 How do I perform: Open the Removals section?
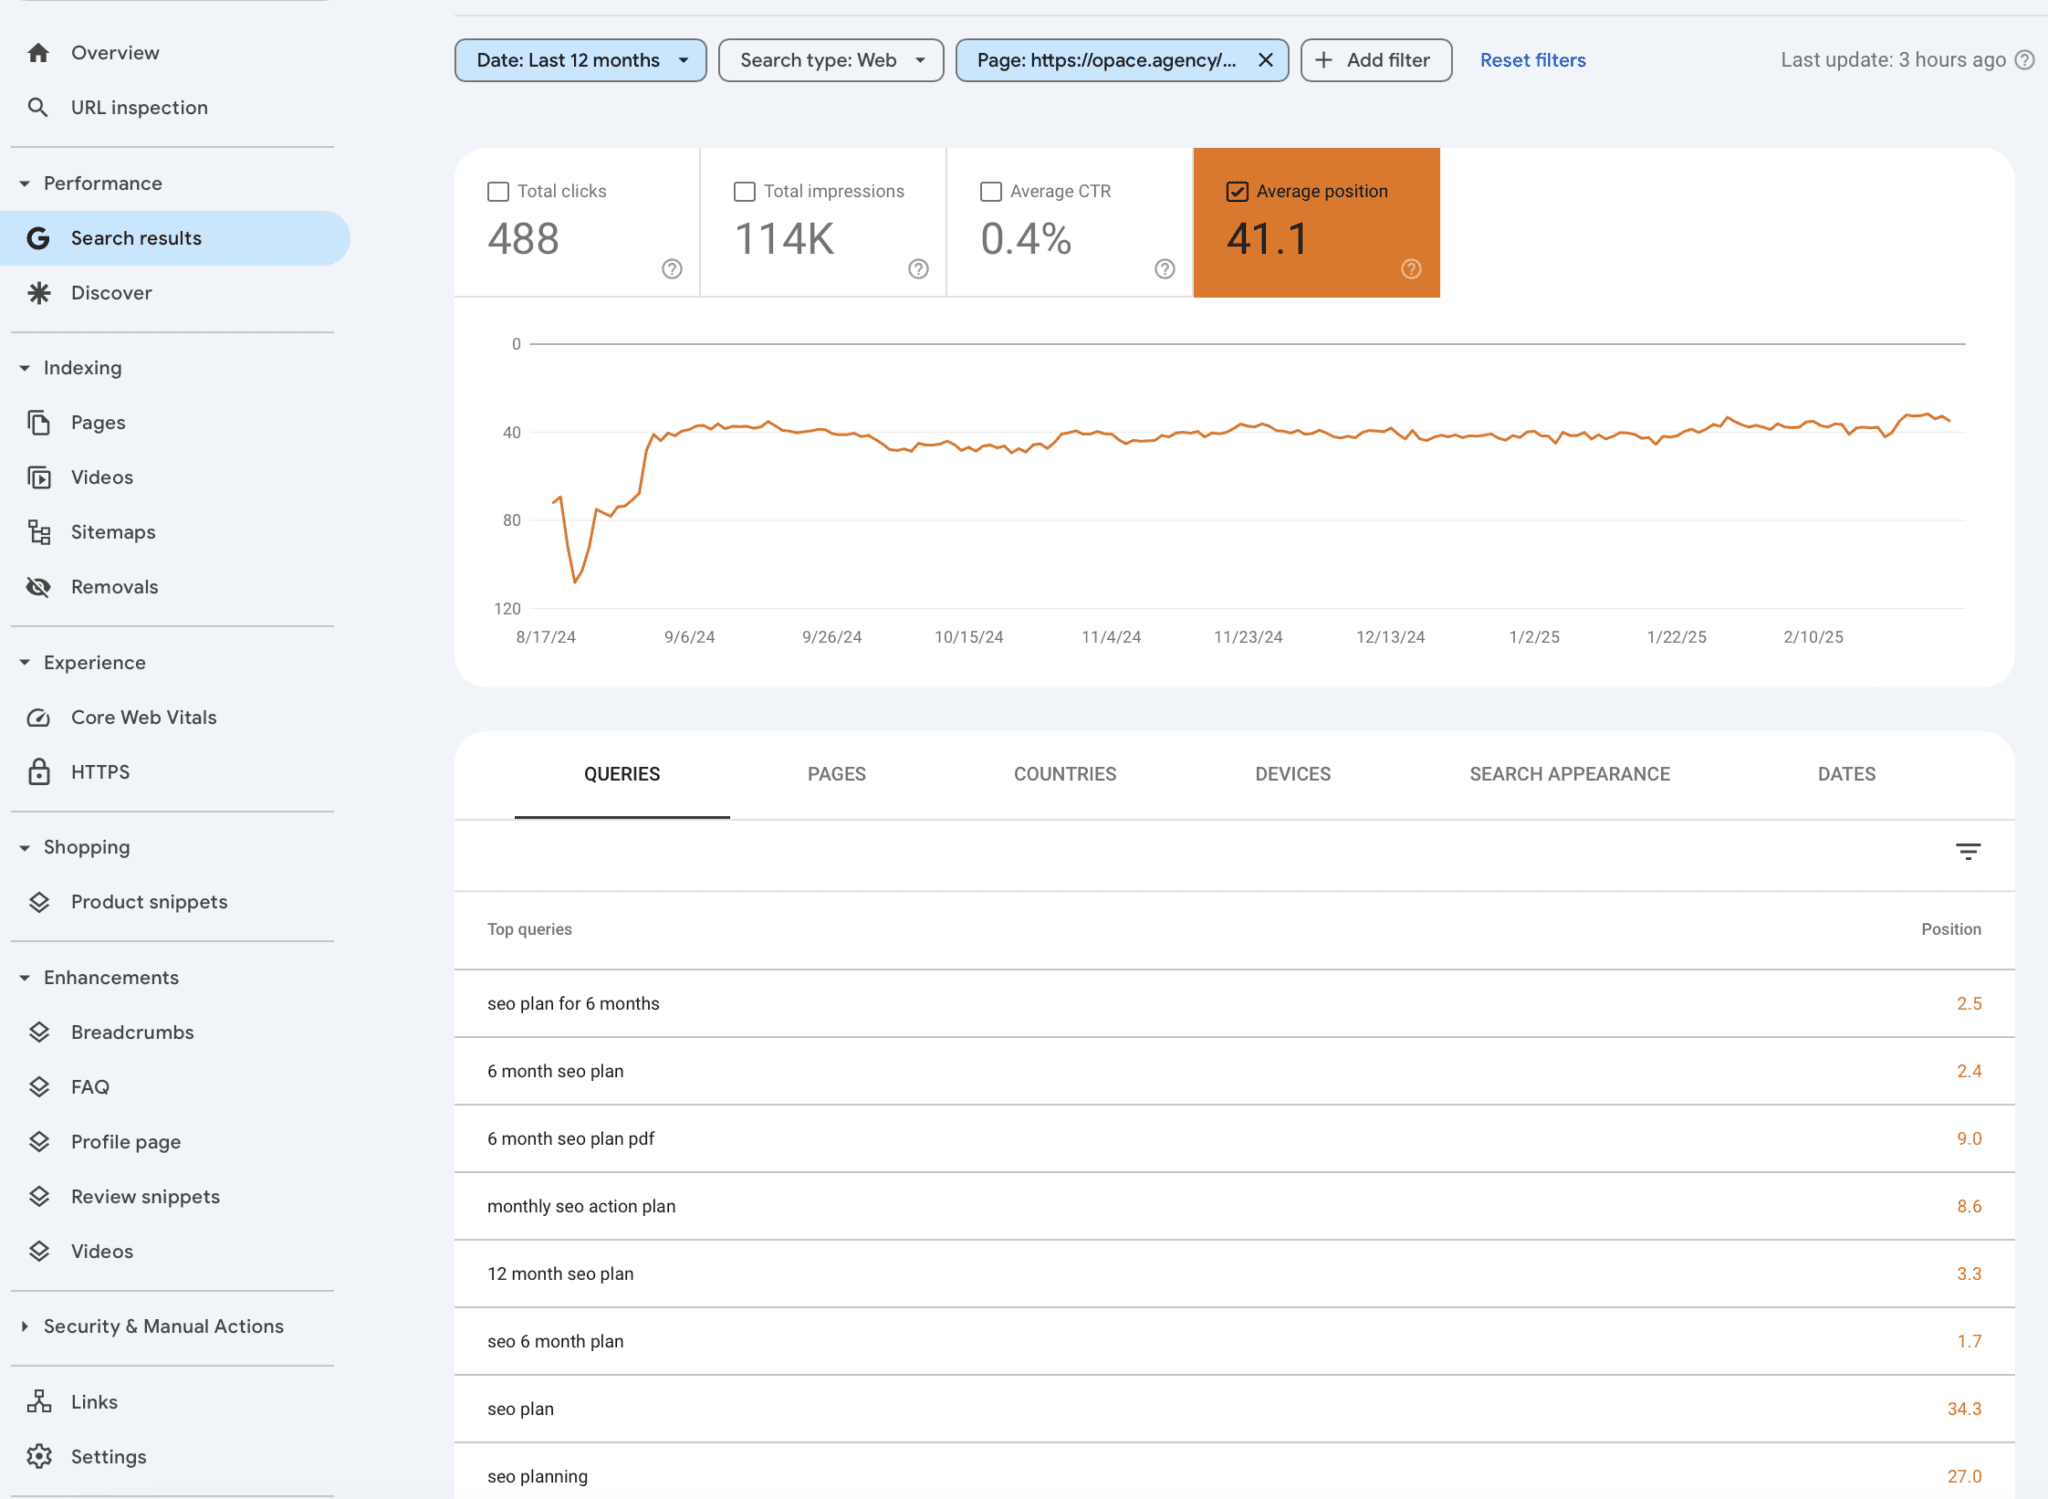pyautogui.click(x=114, y=586)
